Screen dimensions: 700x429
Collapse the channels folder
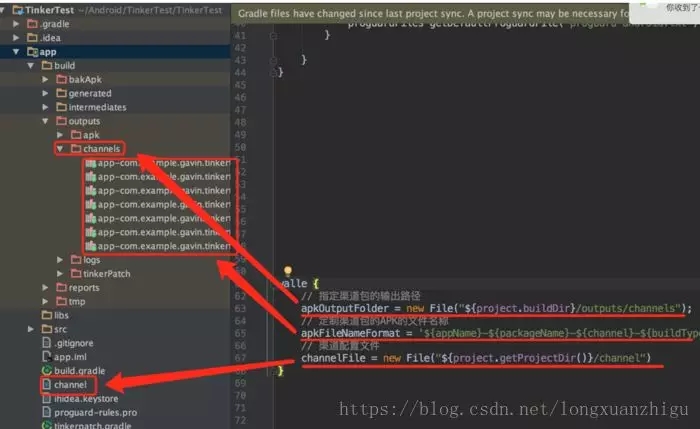click(60, 149)
